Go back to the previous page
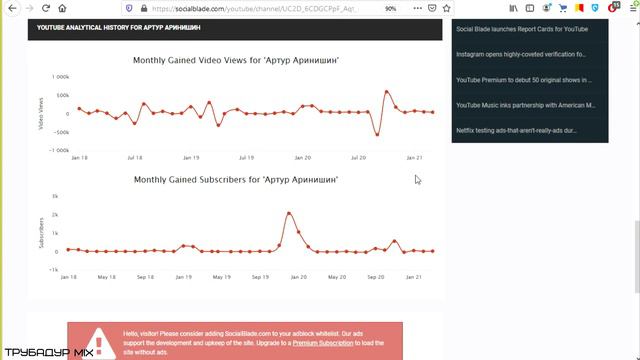 [12, 8]
